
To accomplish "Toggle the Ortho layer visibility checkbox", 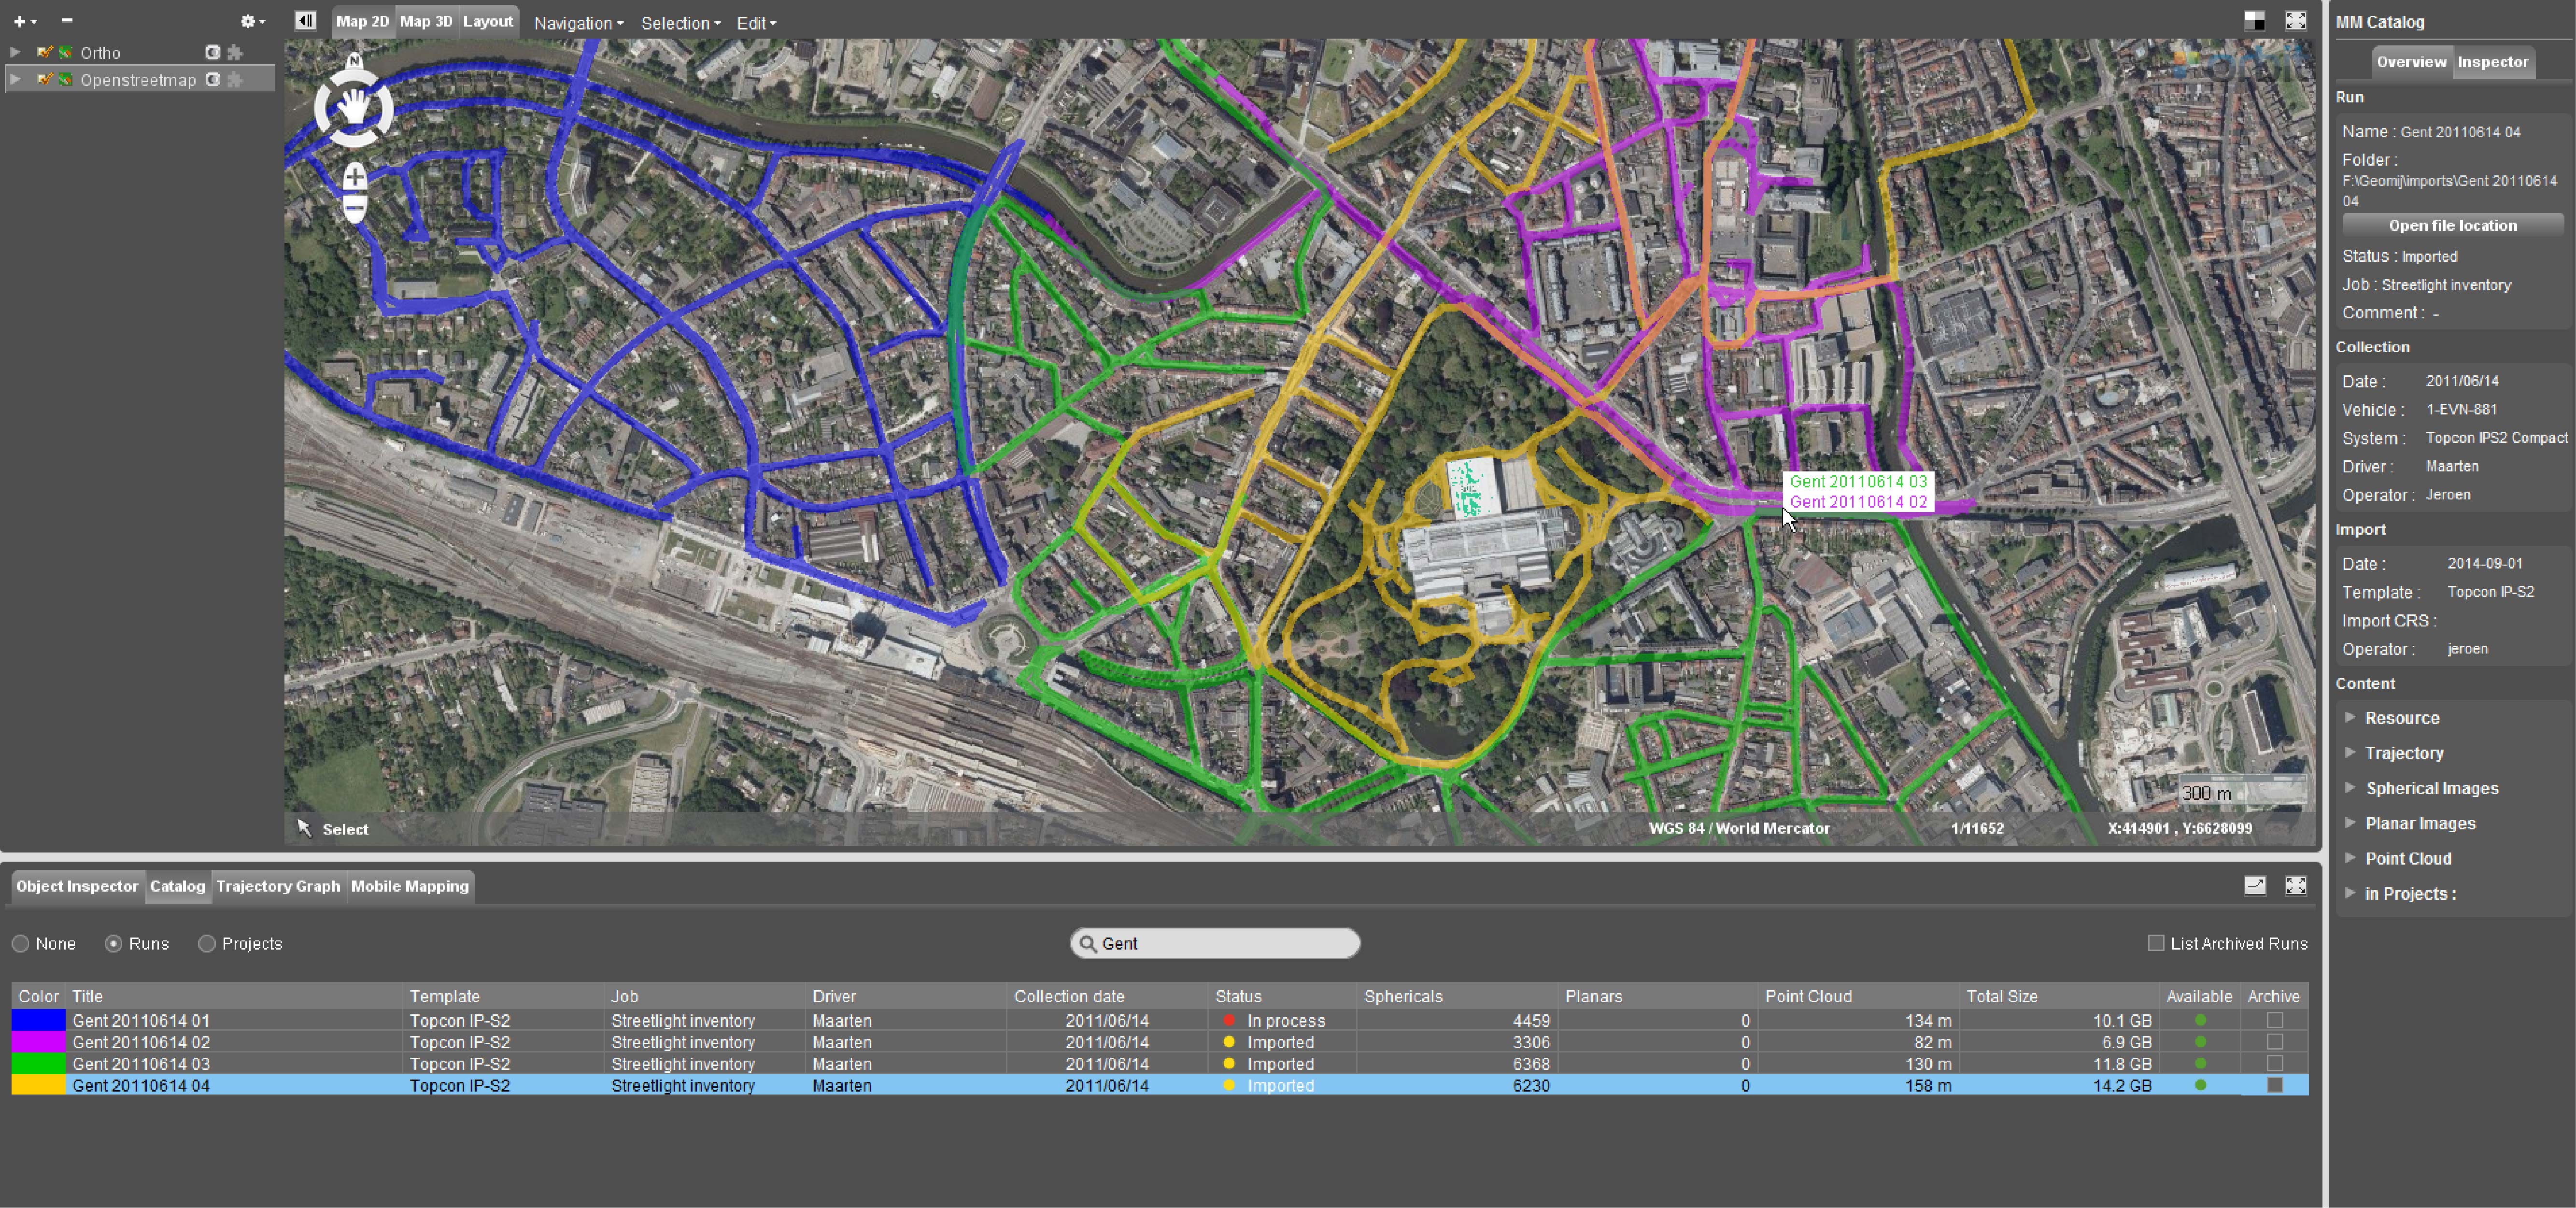I will click(x=44, y=52).
